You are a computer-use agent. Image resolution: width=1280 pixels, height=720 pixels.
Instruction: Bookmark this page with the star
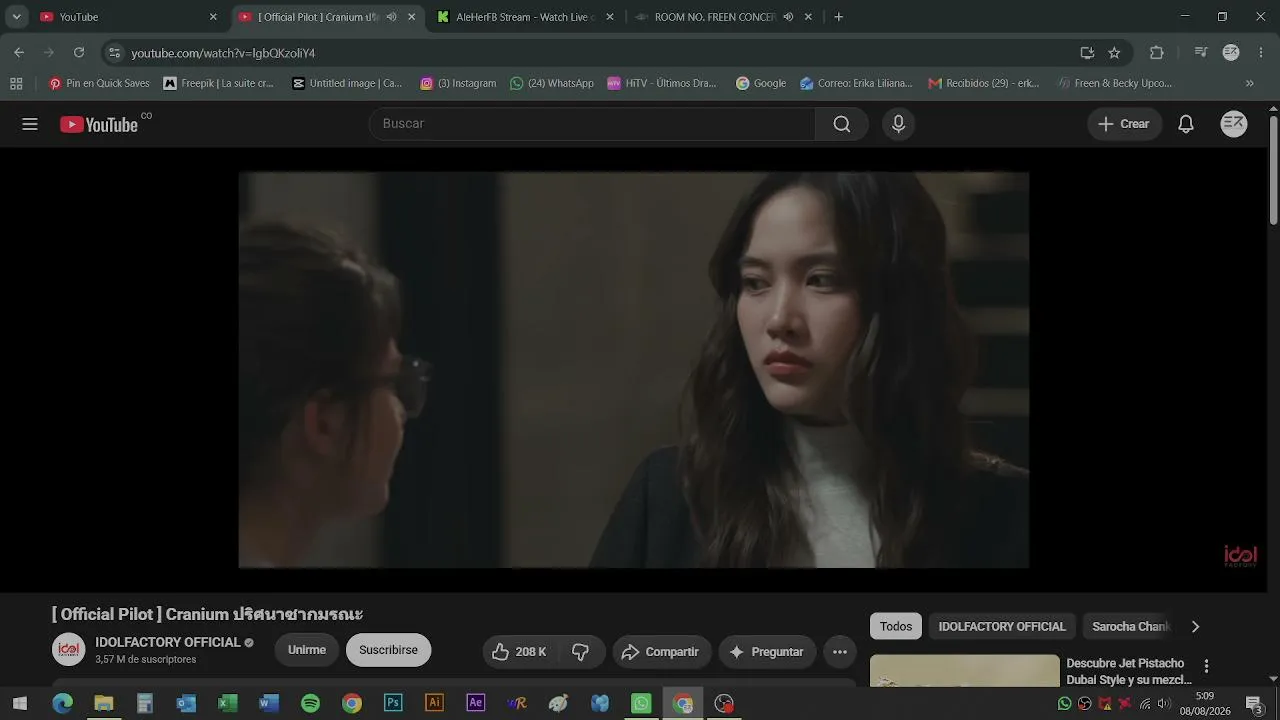pyautogui.click(x=1114, y=53)
